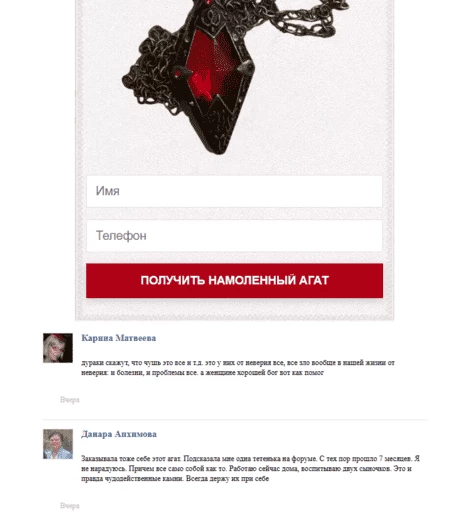
Task: Open Данара Анхимова's avatar image
Action: (x=58, y=444)
